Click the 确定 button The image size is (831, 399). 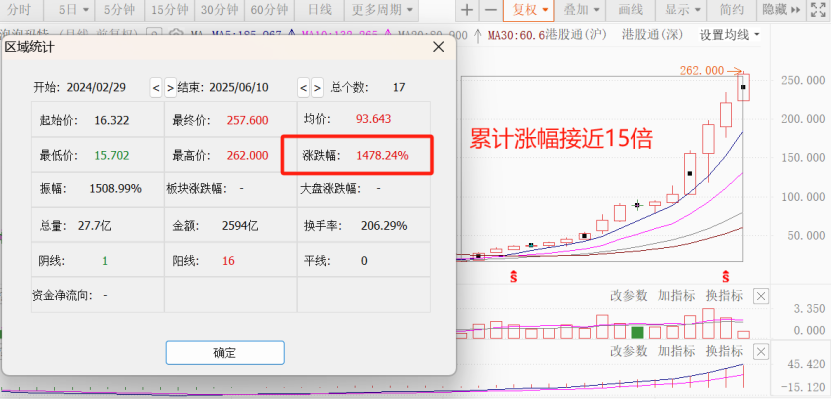pyautogui.click(x=225, y=352)
